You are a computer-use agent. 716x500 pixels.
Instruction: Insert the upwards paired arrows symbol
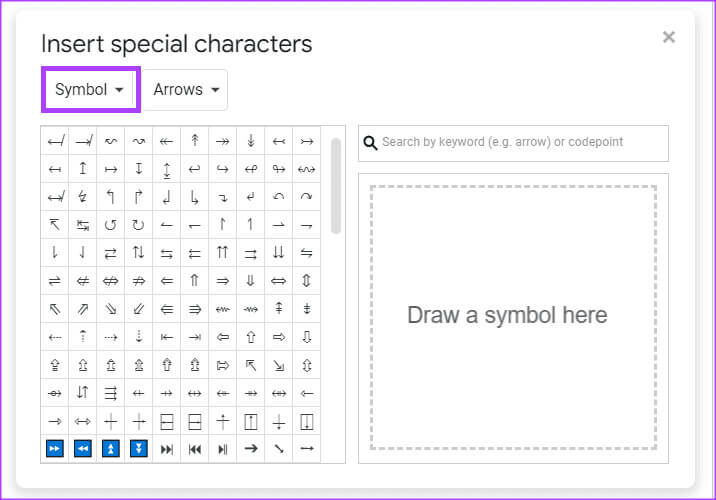[222, 253]
